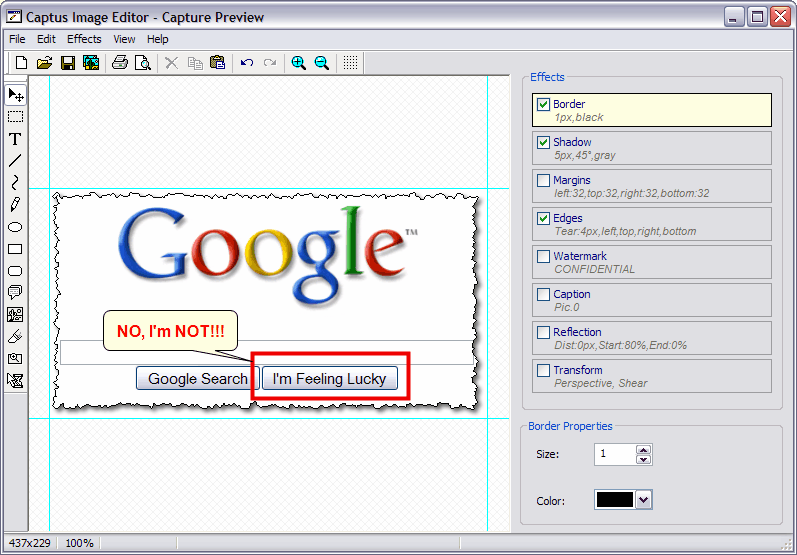Image resolution: width=797 pixels, height=555 pixels.
Task: Undo the last action using the toolbar
Action: click(x=247, y=63)
